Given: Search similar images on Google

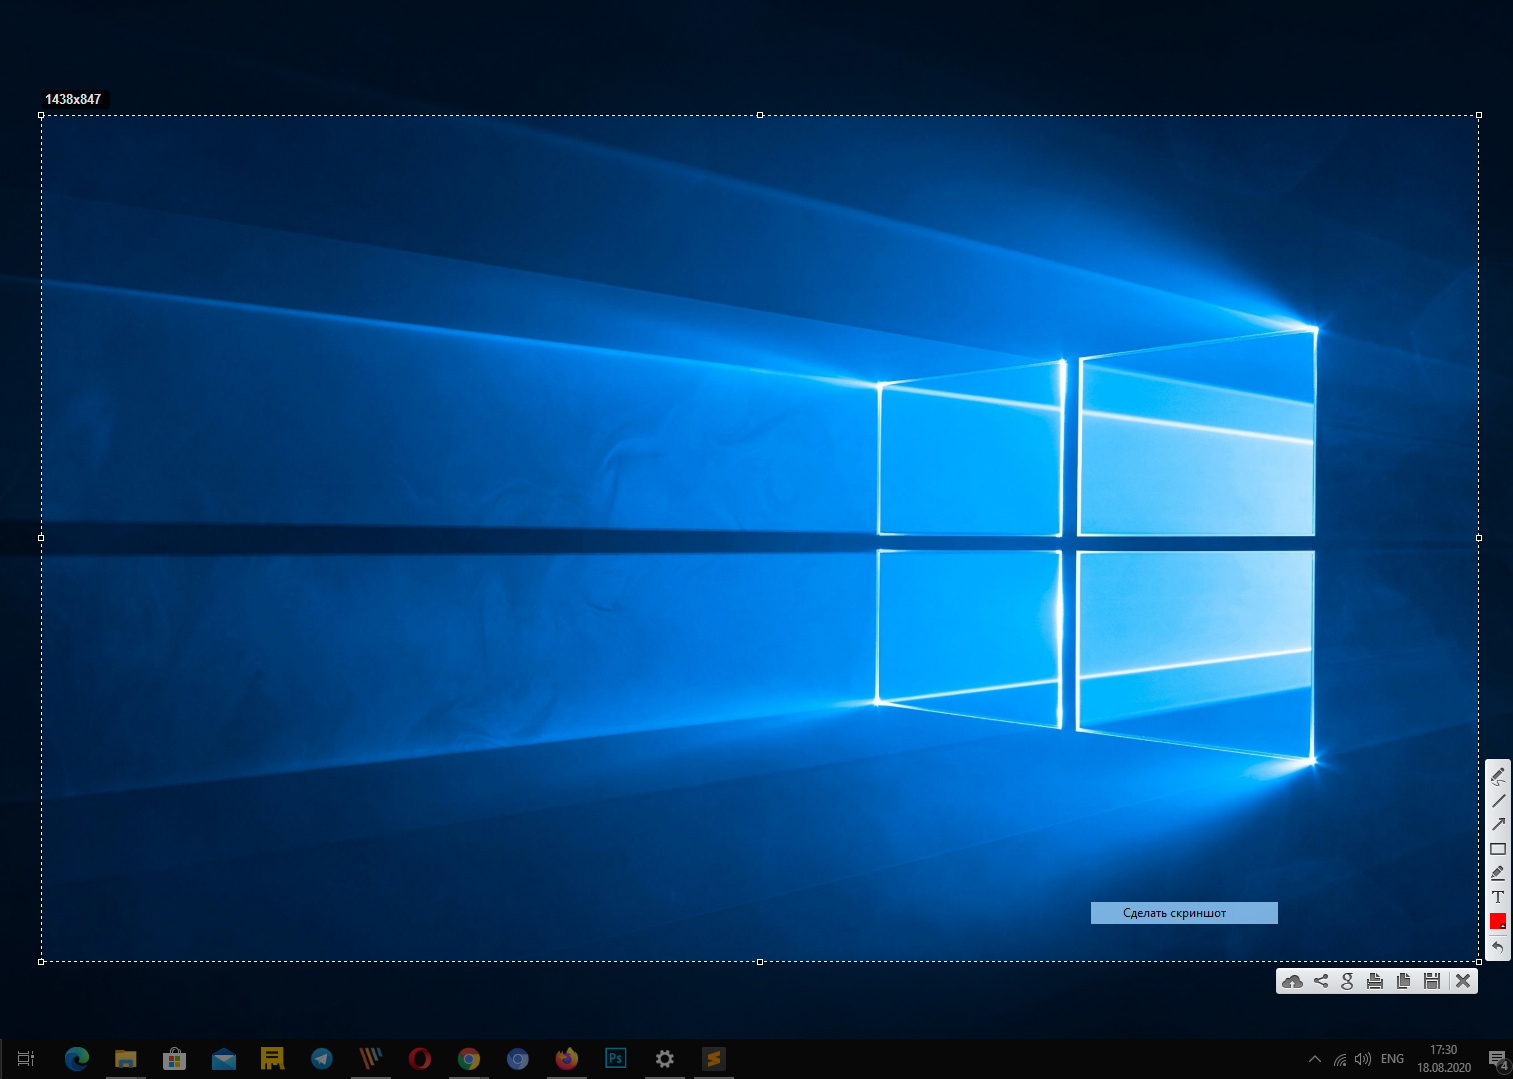Looking at the screenshot, I should pos(1347,981).
